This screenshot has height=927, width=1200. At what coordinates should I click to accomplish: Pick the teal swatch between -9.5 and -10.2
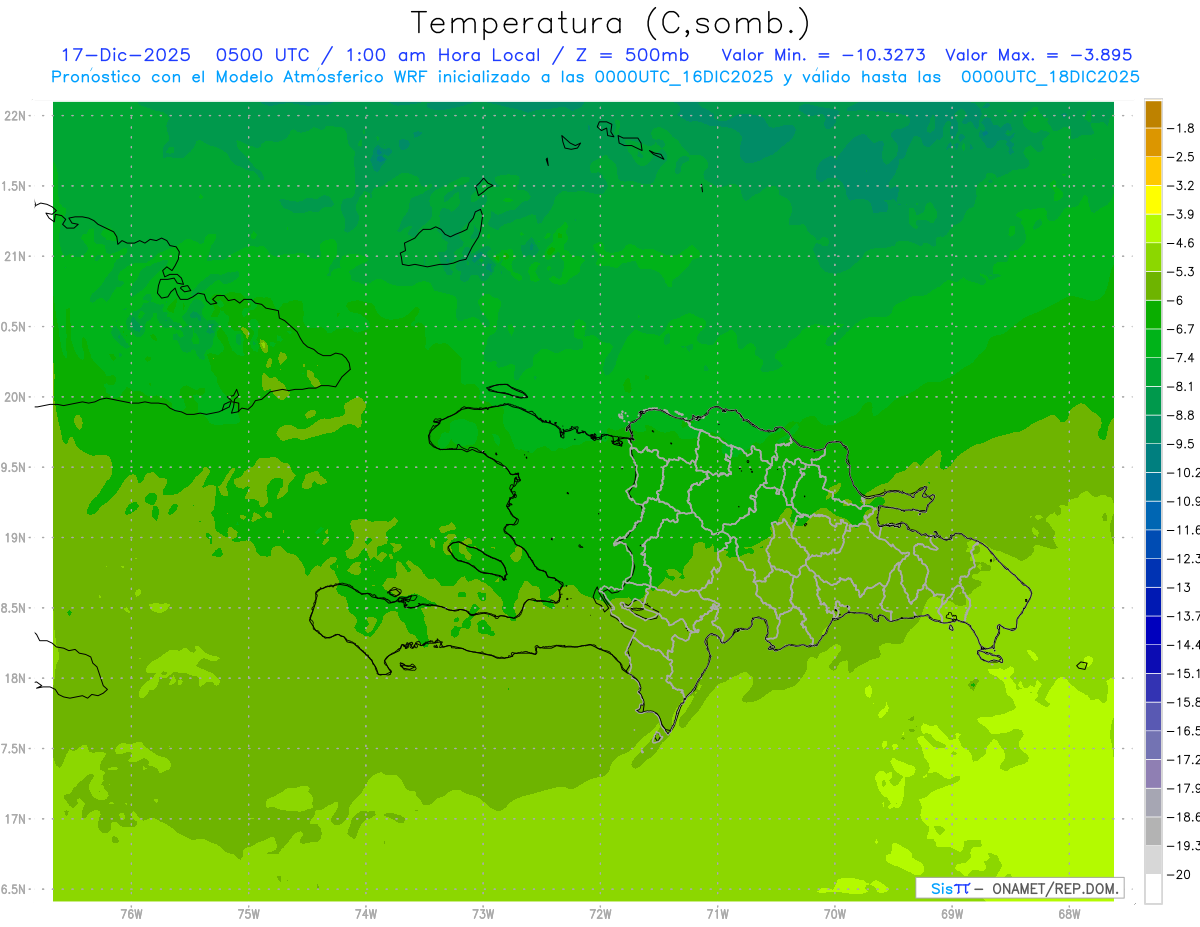click(1153, 458)
